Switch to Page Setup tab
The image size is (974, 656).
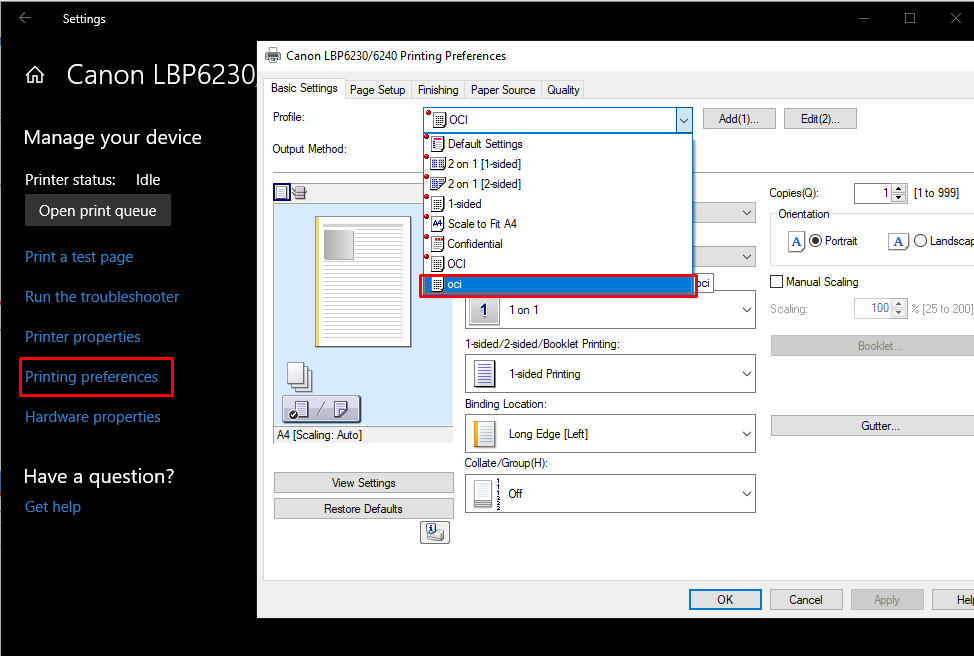pyautogui.click(x=377, y=90)
